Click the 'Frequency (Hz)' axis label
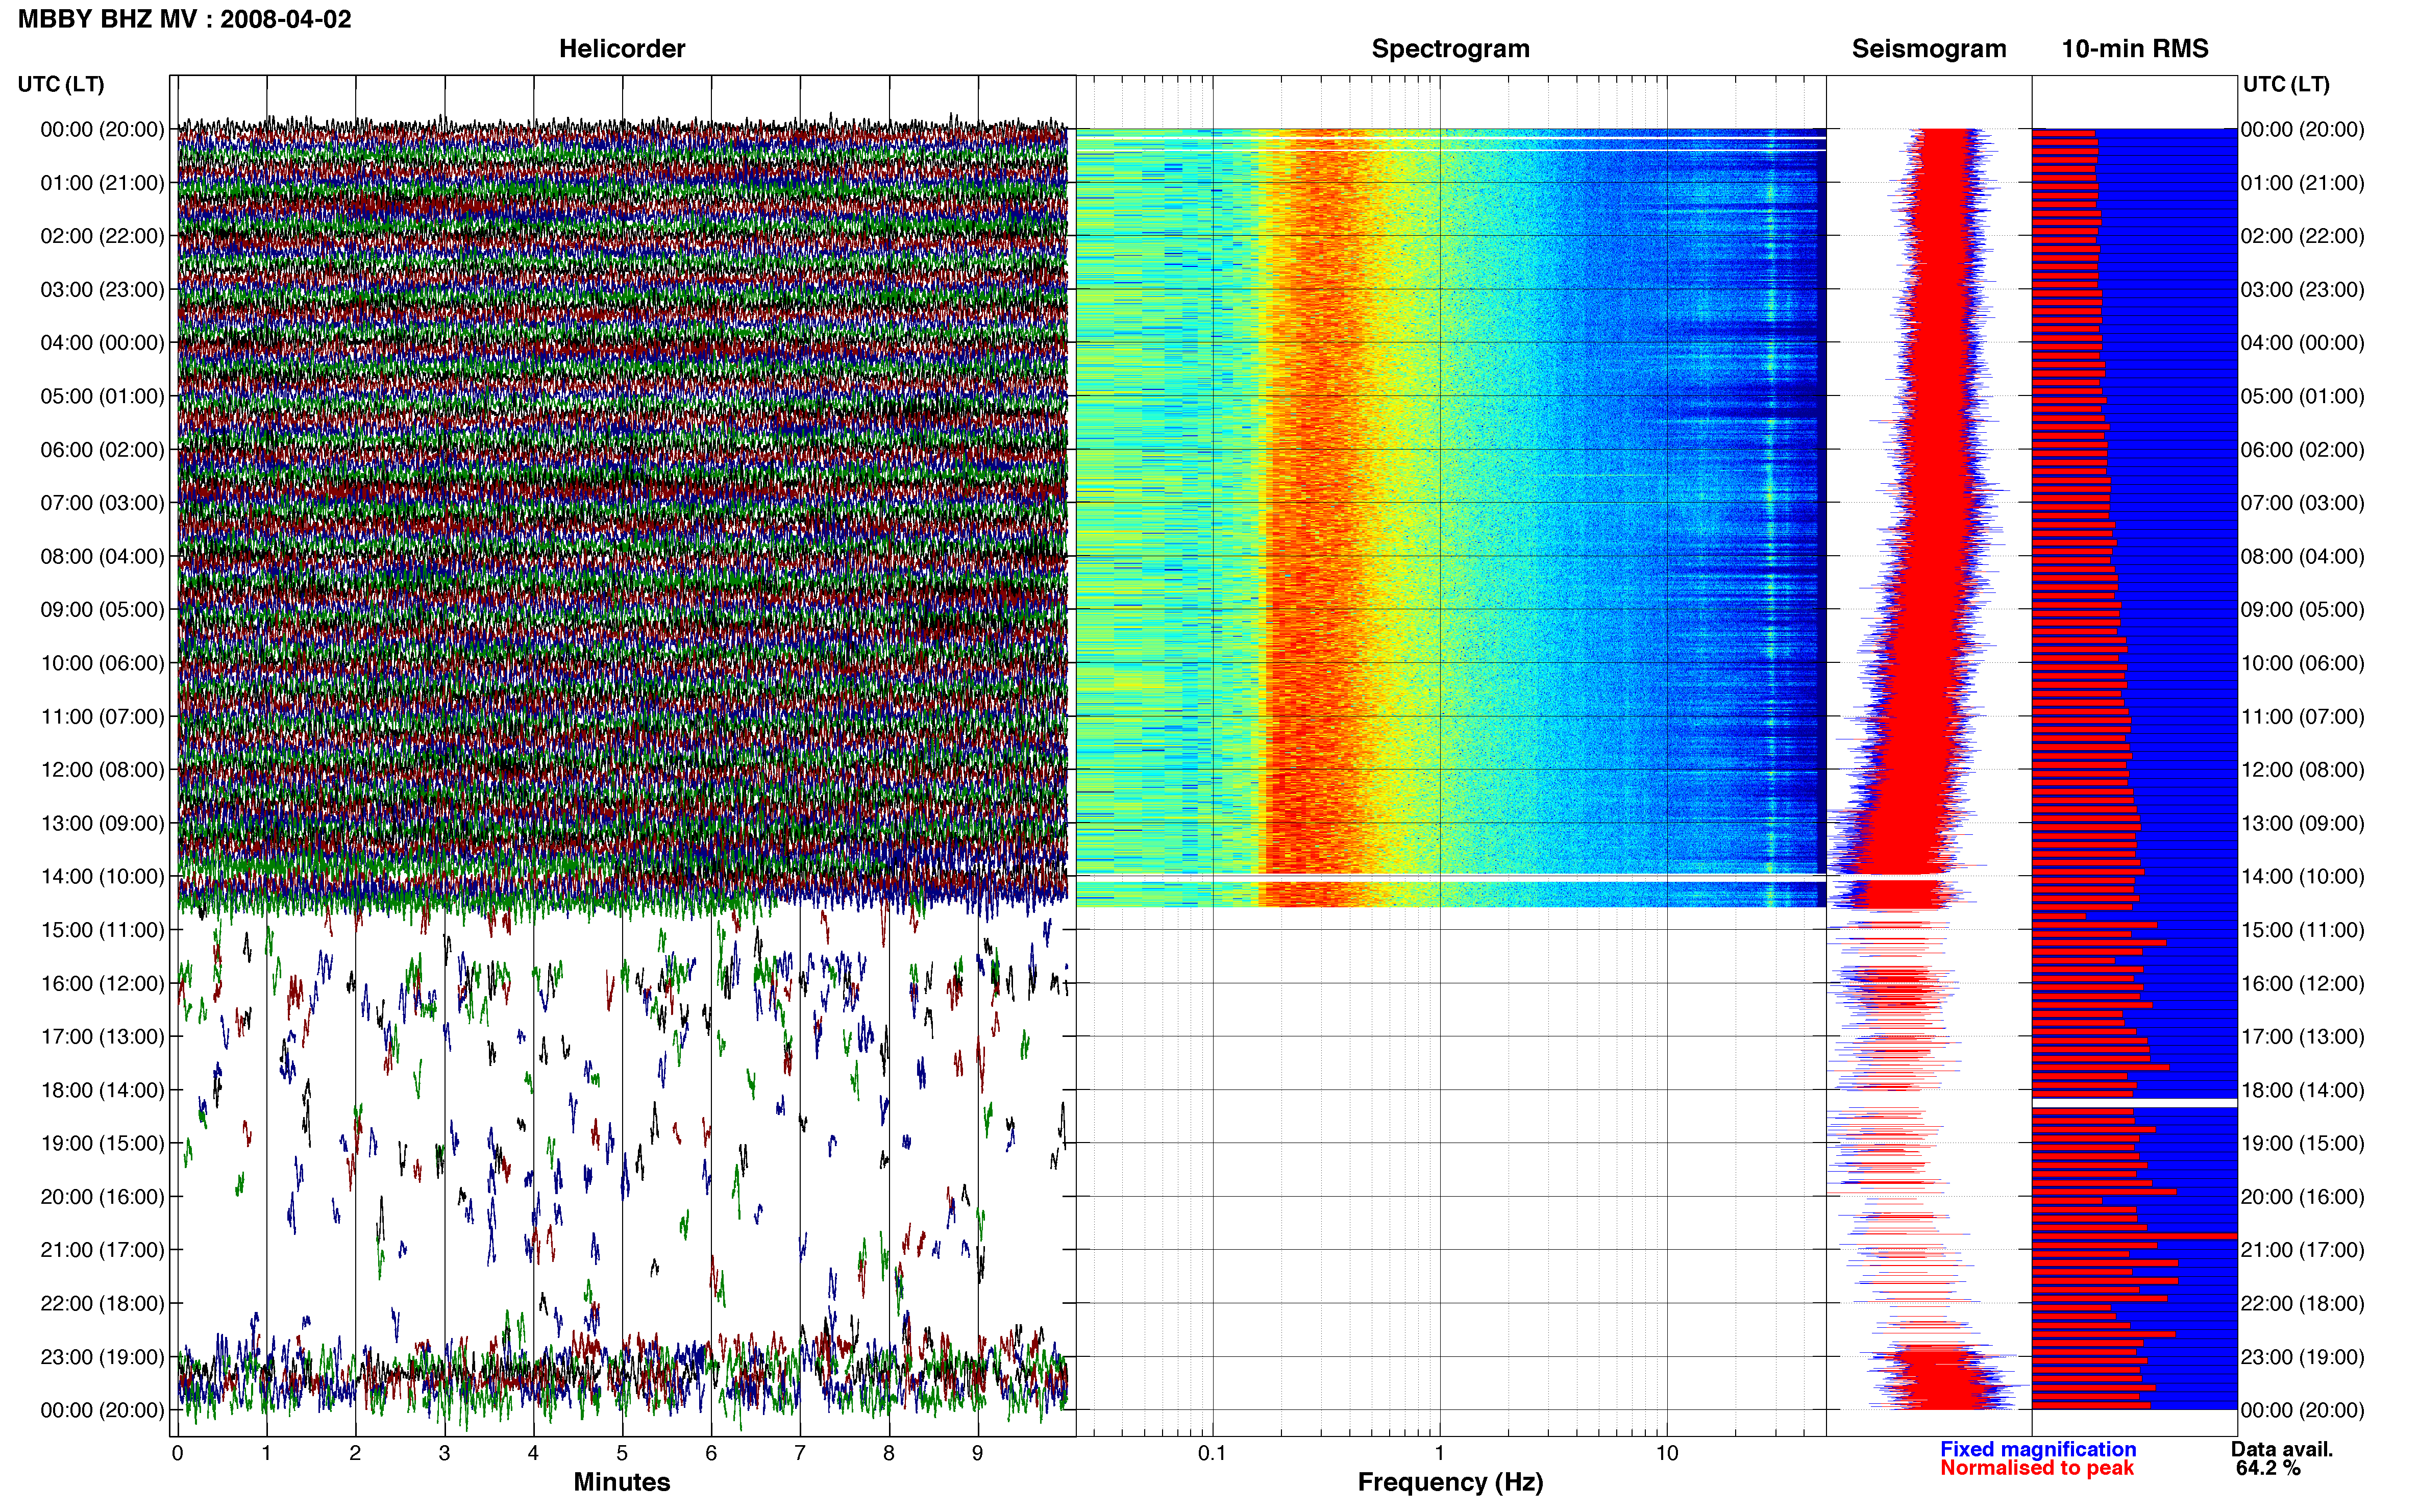This screenshot has height=1512, width=2419. click(x=1450, y=1482)
